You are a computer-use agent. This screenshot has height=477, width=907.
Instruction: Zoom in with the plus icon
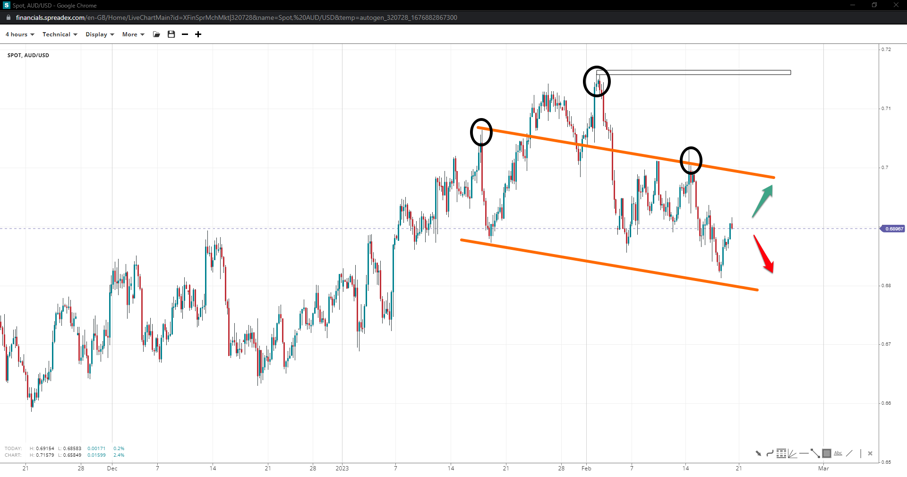coord(198,35)
